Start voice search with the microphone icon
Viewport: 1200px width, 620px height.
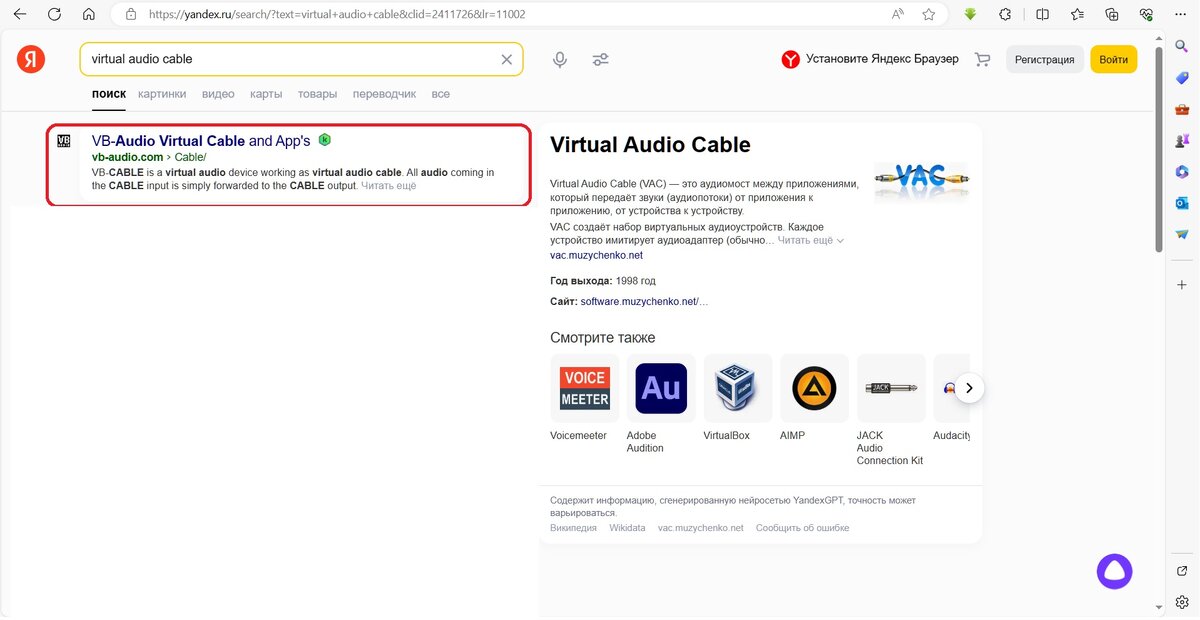click(x=560, y=60)
